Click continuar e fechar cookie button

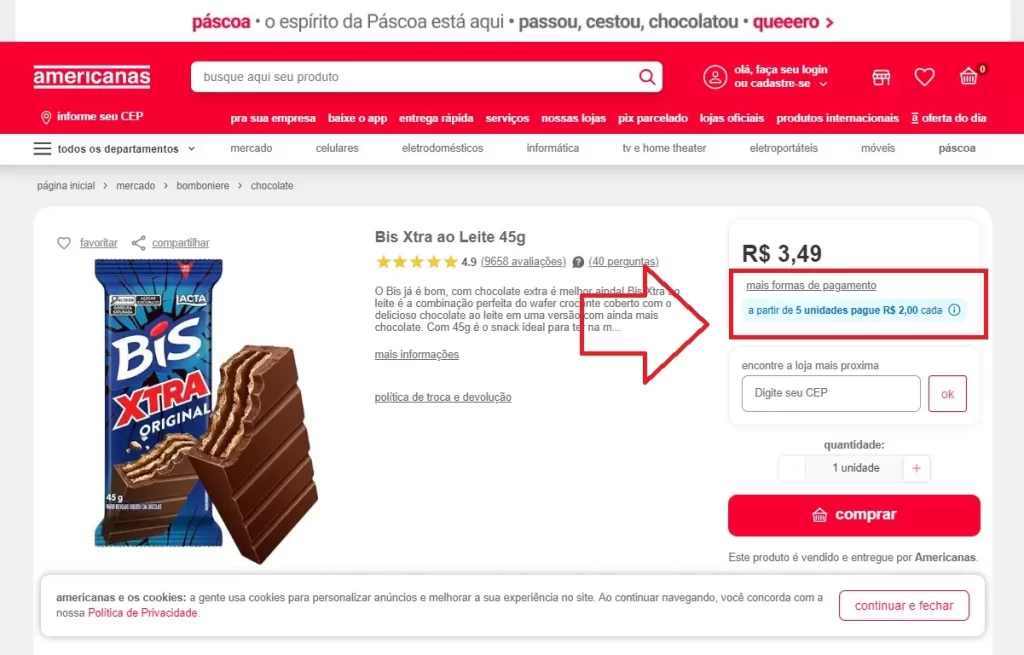pos(904,605)
